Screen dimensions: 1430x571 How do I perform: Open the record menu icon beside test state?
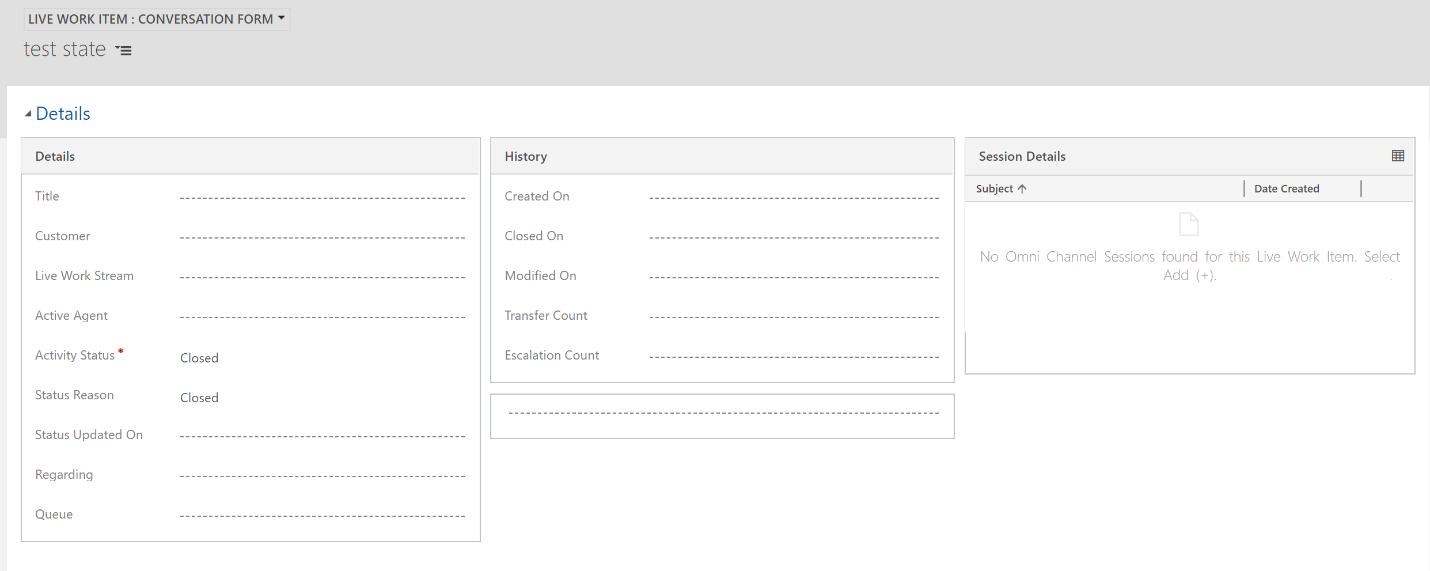123,50
